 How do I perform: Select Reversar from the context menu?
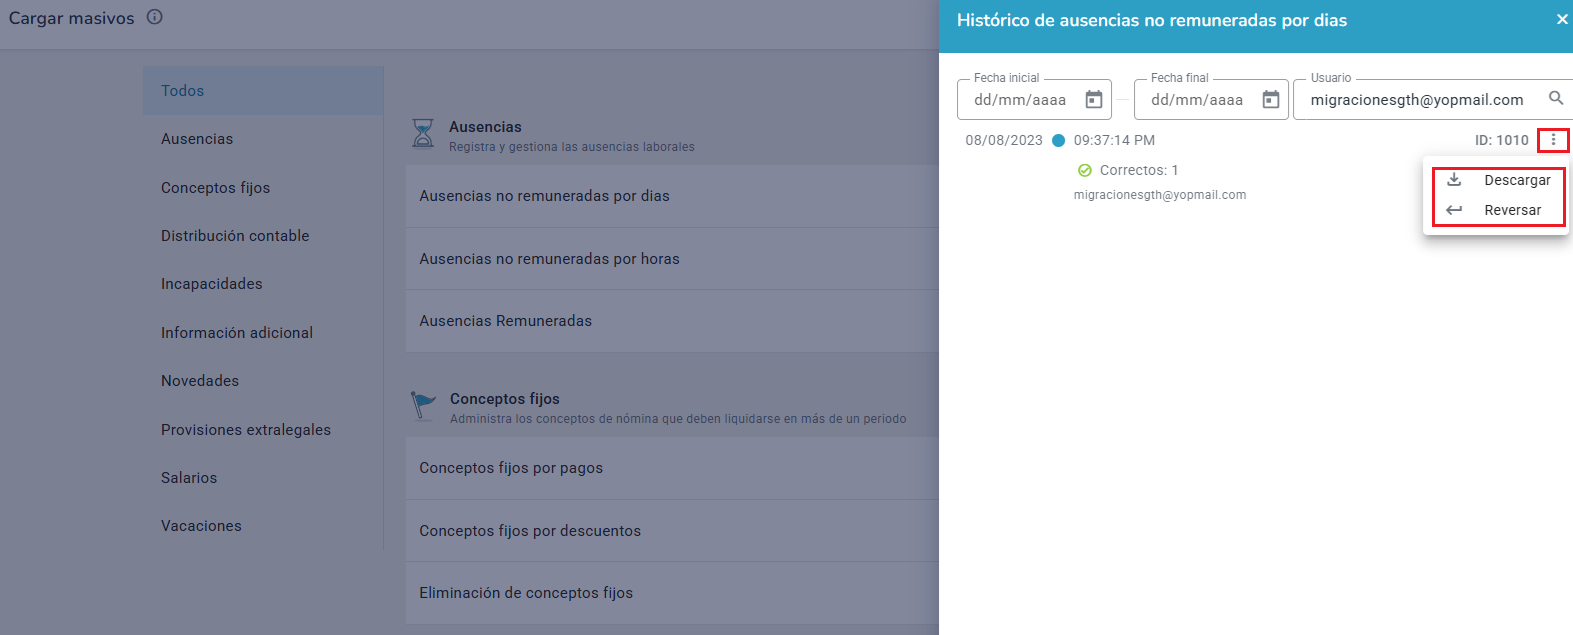pyautogui.click(x=1497, y=210)
